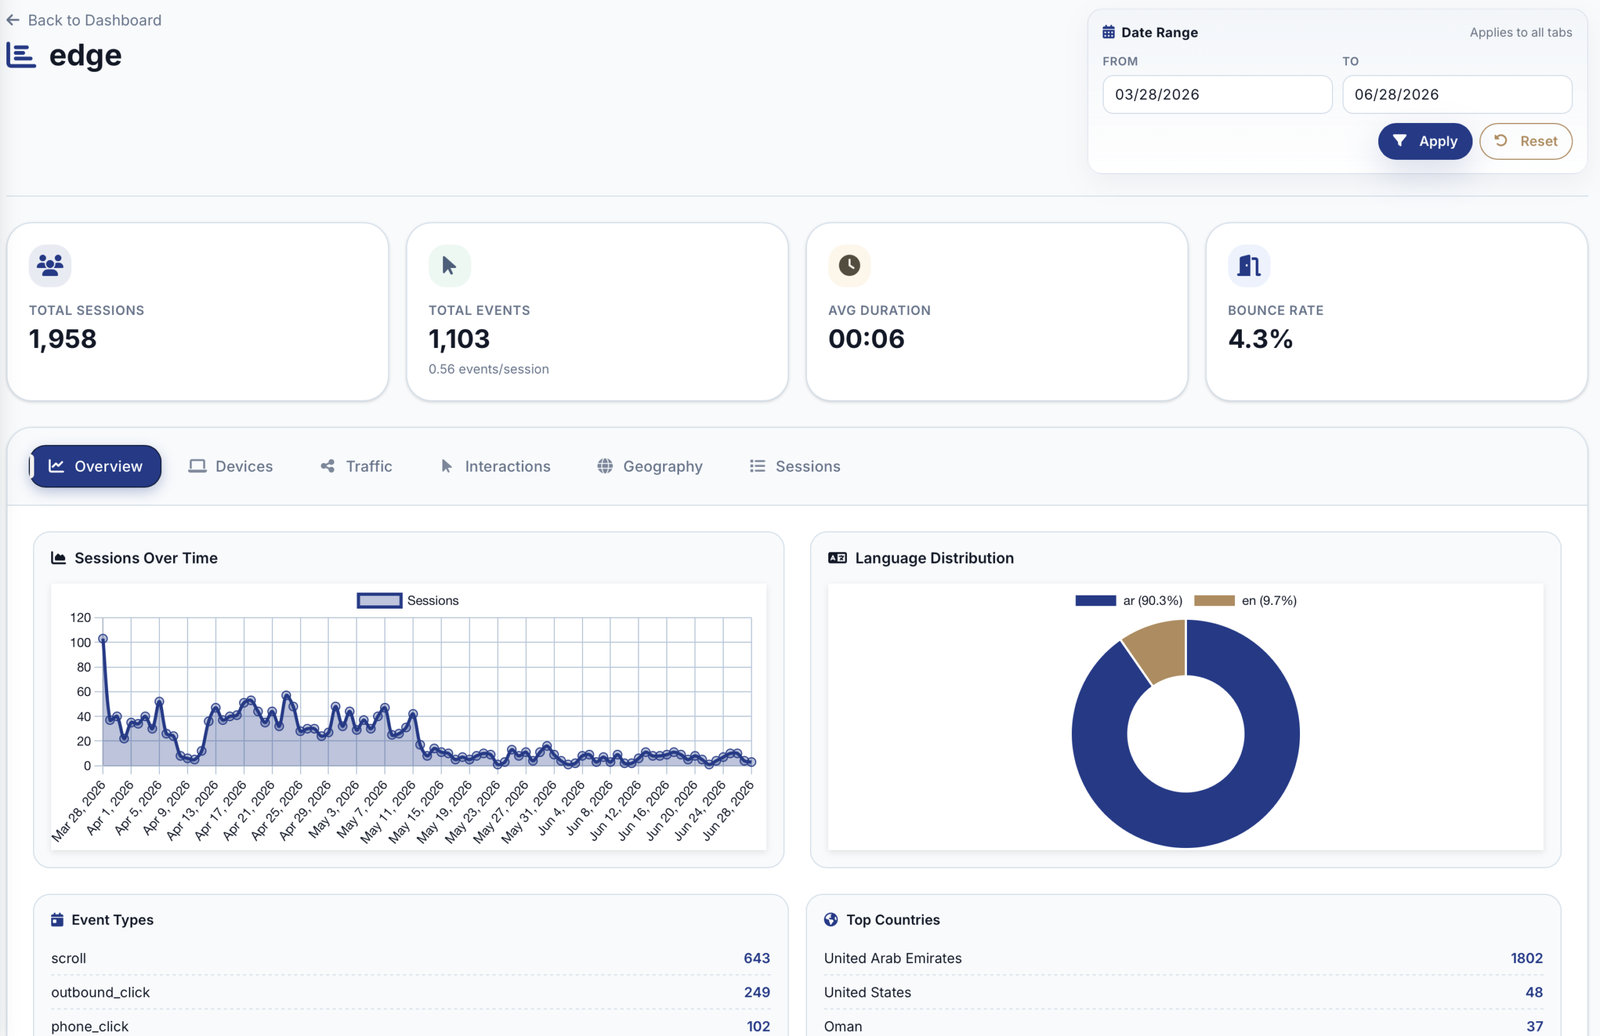Click the Avg Duration clock icon
The height and width of the screenshot is (1036, 1600).
(x=849, y=265)
